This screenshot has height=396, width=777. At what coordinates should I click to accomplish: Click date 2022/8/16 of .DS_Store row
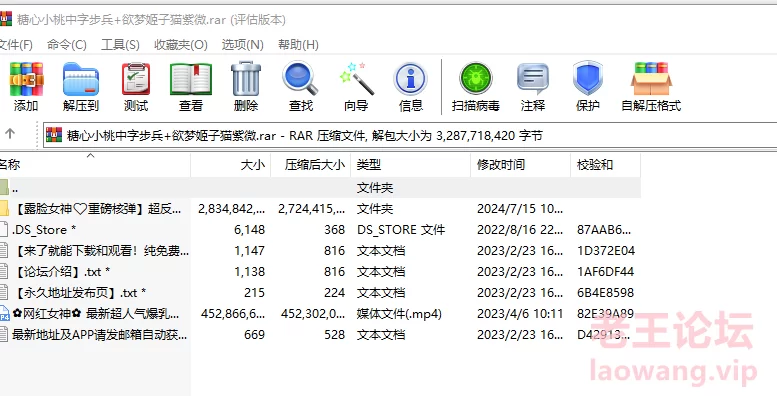pos(520,229)
